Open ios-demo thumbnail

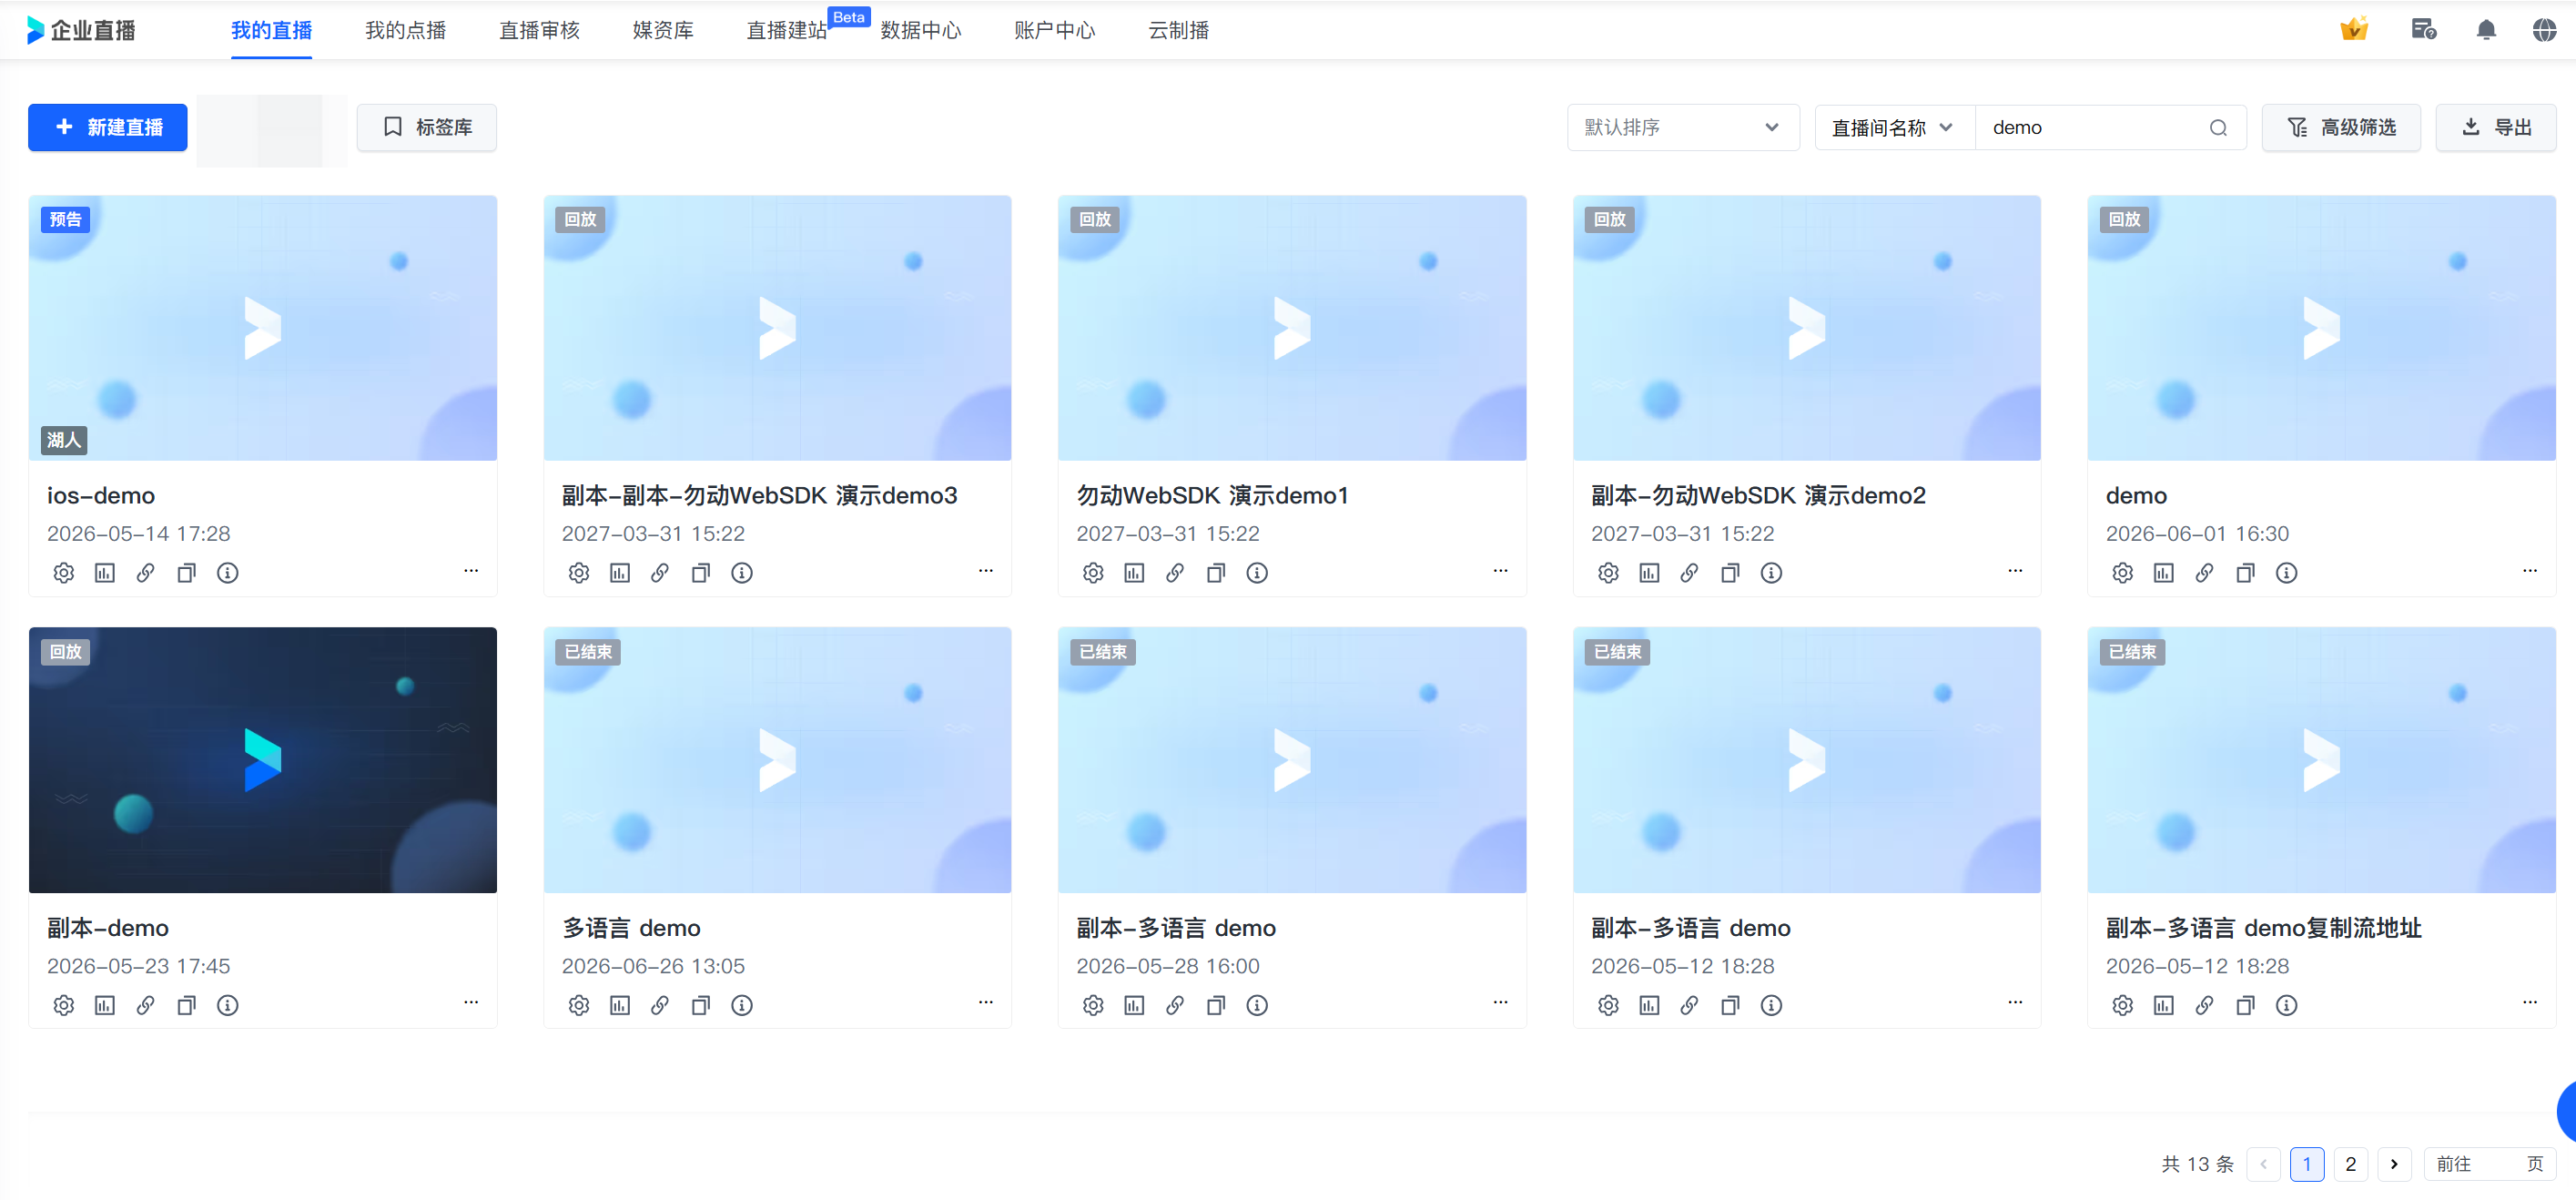pos(263,328)
